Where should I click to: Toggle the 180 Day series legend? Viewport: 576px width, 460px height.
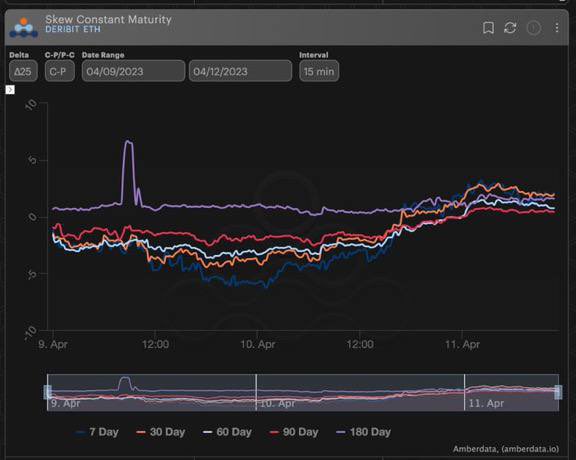pyautogui.click(x=363, y=432)
